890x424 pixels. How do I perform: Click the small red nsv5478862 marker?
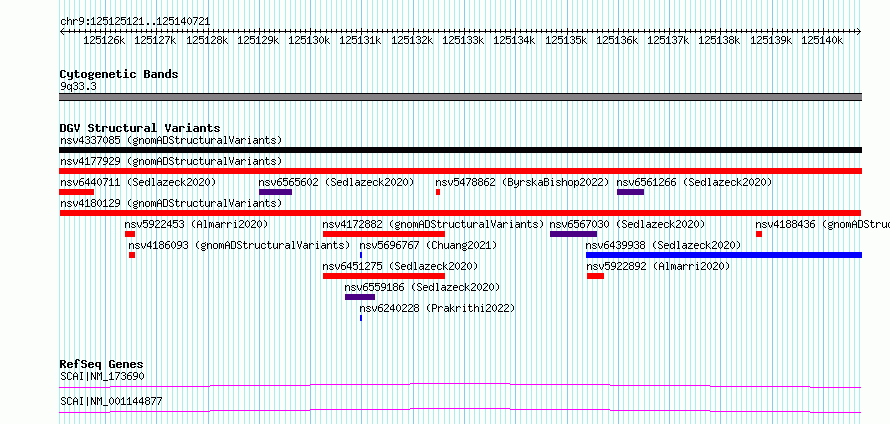click(438, 192)
